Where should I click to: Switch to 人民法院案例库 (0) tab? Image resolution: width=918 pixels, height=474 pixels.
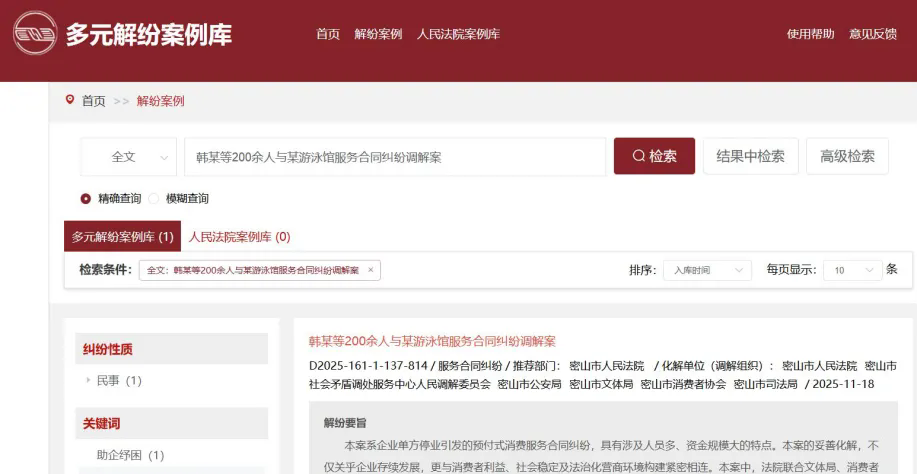239,237
